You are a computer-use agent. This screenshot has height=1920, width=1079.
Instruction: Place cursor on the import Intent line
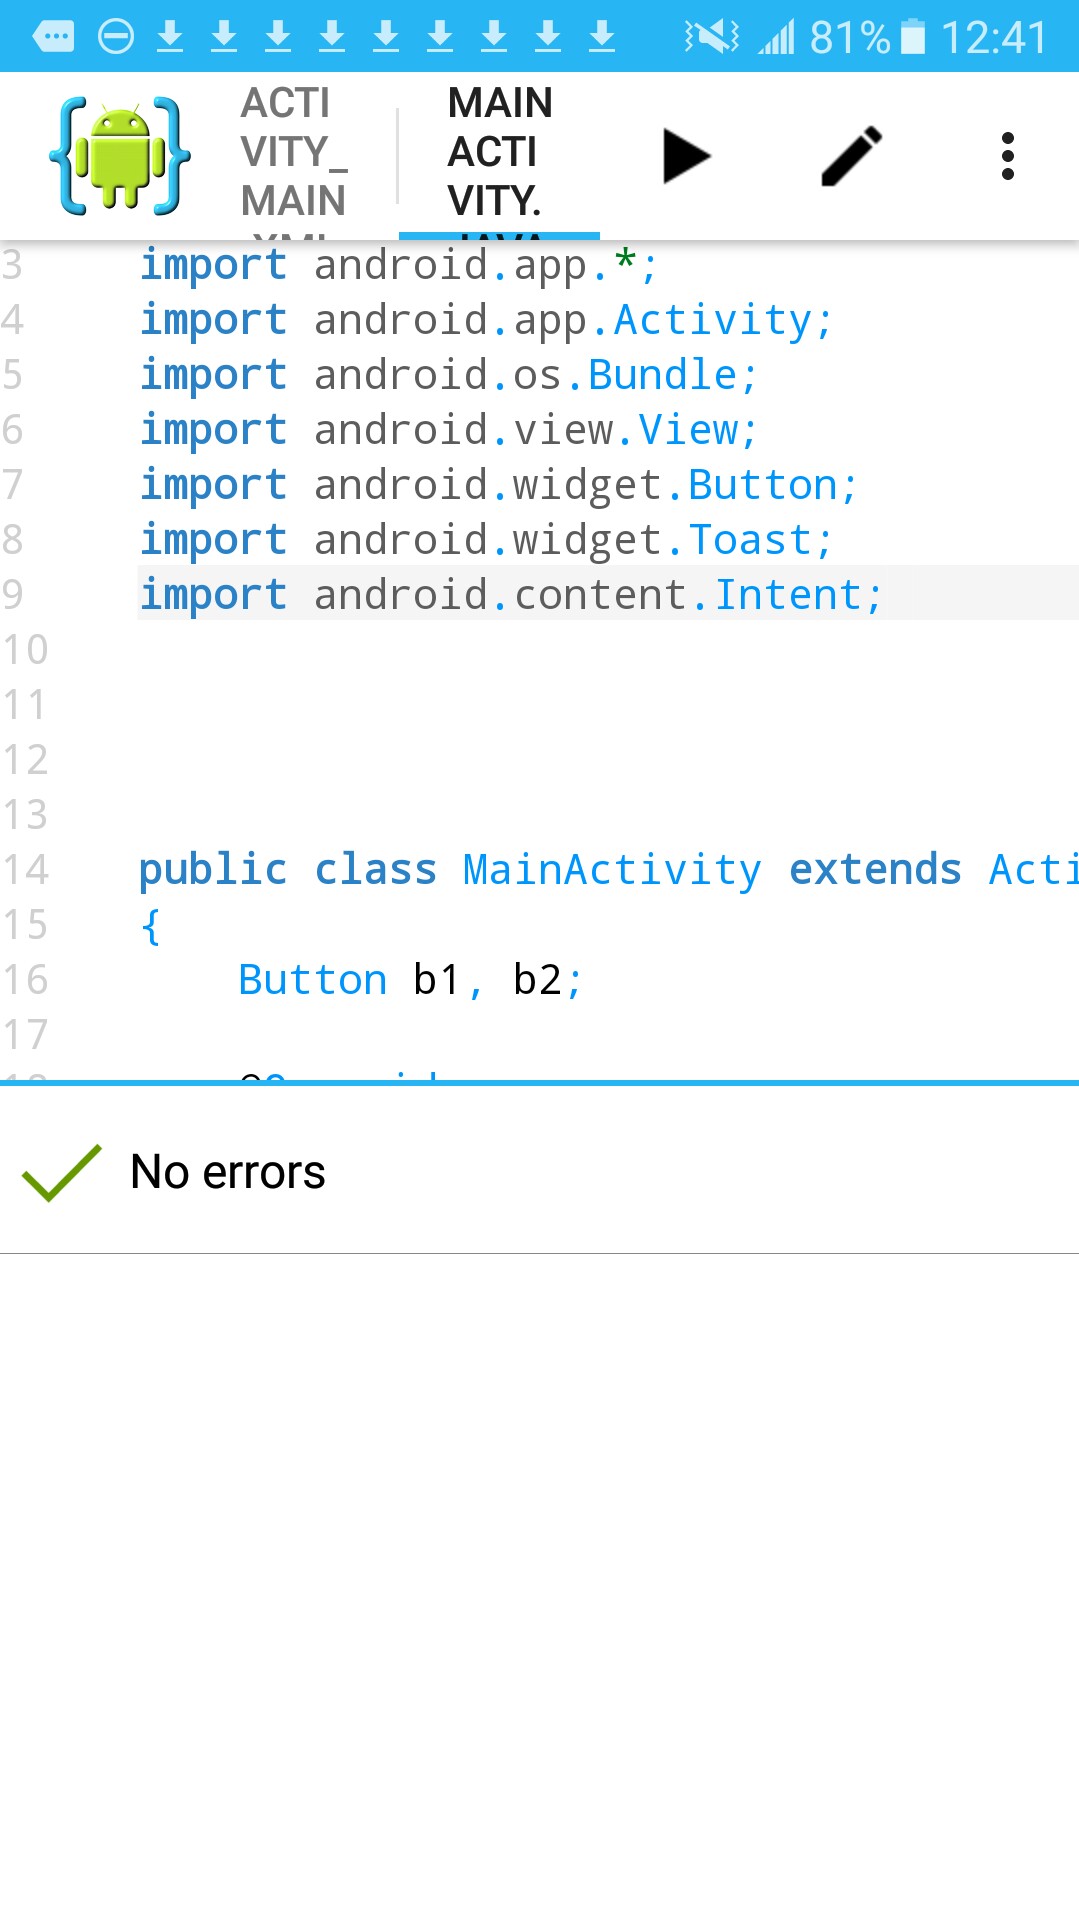click(510, 595)
